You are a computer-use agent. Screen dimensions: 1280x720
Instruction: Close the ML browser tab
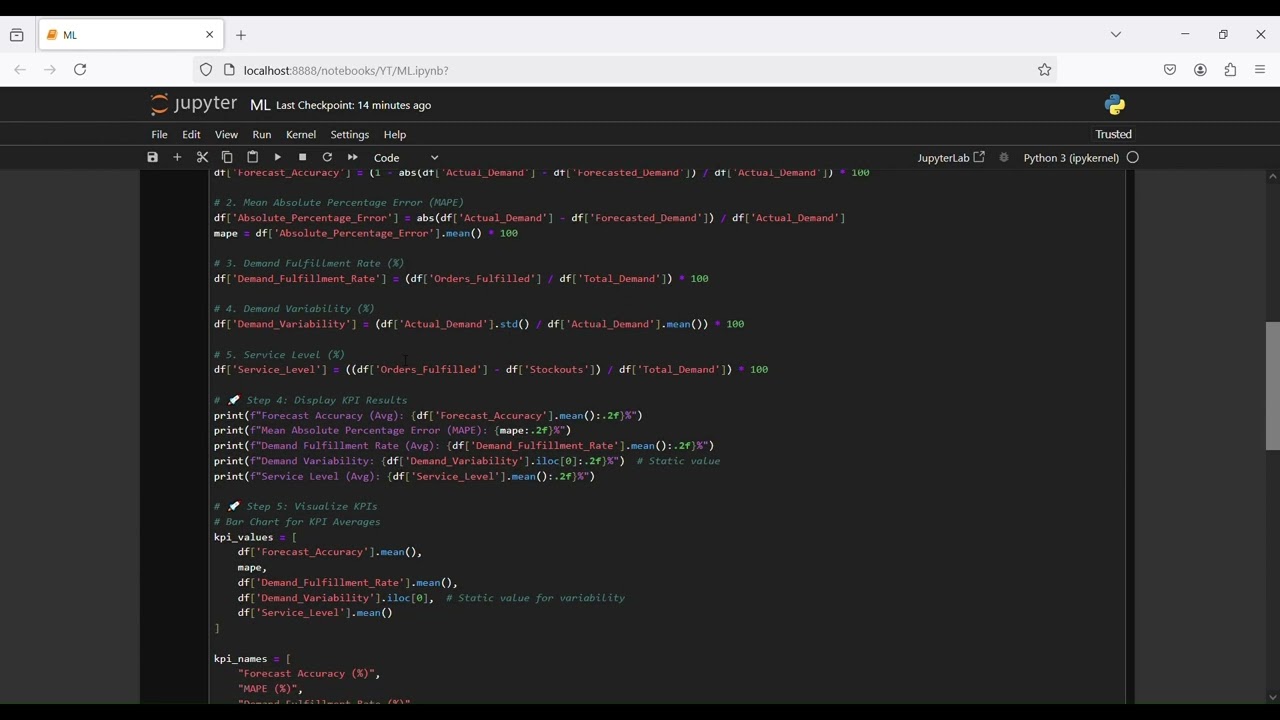click(210, 35)
